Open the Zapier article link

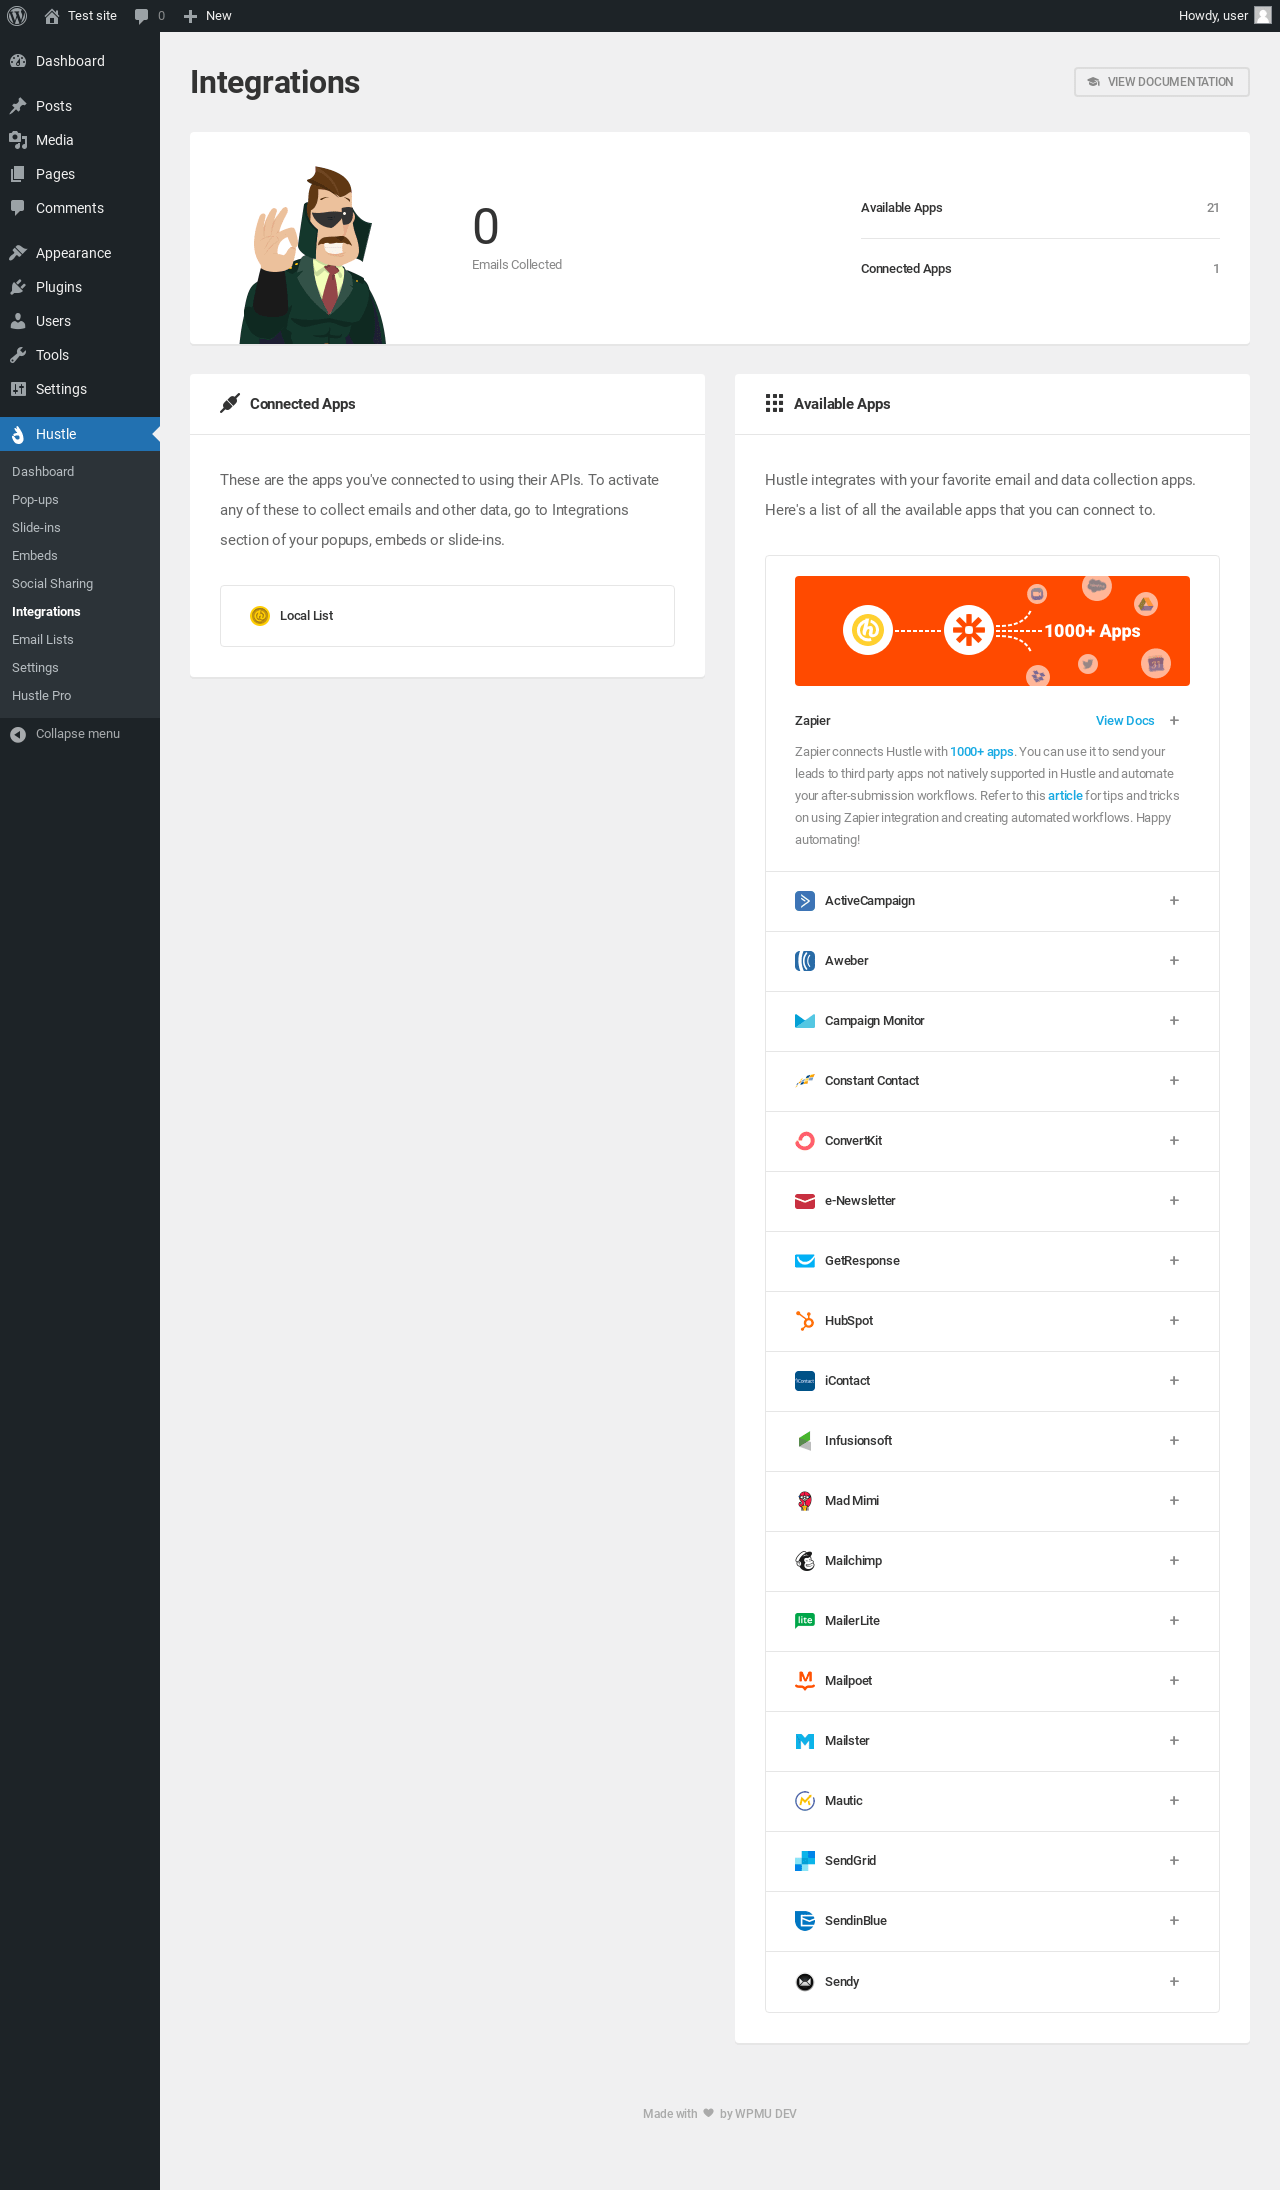[x=1065, y=796]
